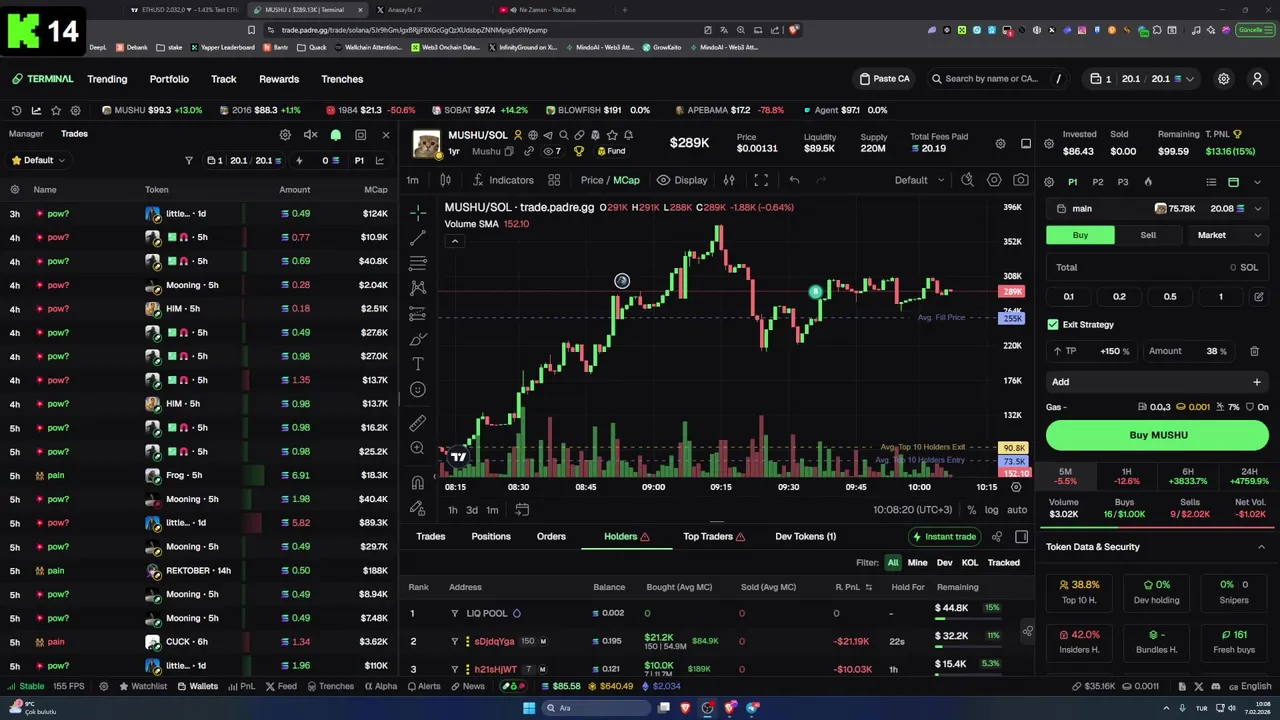Select the KOL holders filter
Screen dimensions: 1280x720
[970, 563]
